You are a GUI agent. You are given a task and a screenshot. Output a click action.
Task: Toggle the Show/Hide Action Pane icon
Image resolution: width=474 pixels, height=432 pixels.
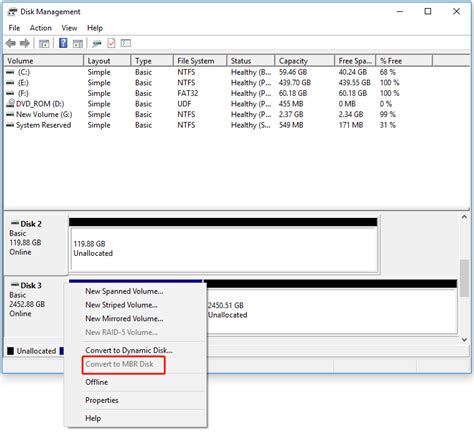pyautogui.click(x=78, y=43)
